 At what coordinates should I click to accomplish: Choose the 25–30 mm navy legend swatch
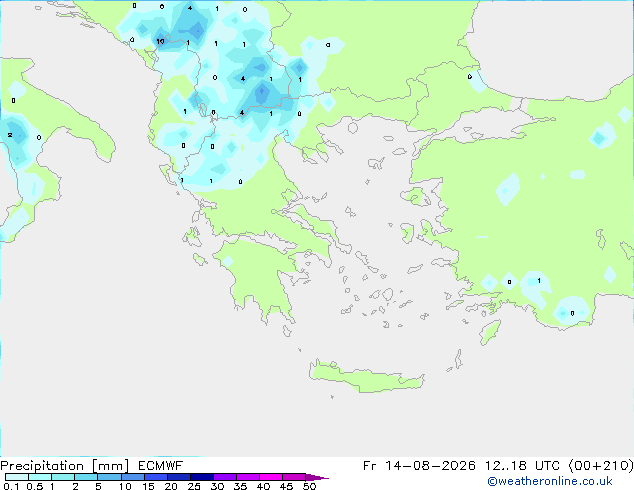point(202,477)
